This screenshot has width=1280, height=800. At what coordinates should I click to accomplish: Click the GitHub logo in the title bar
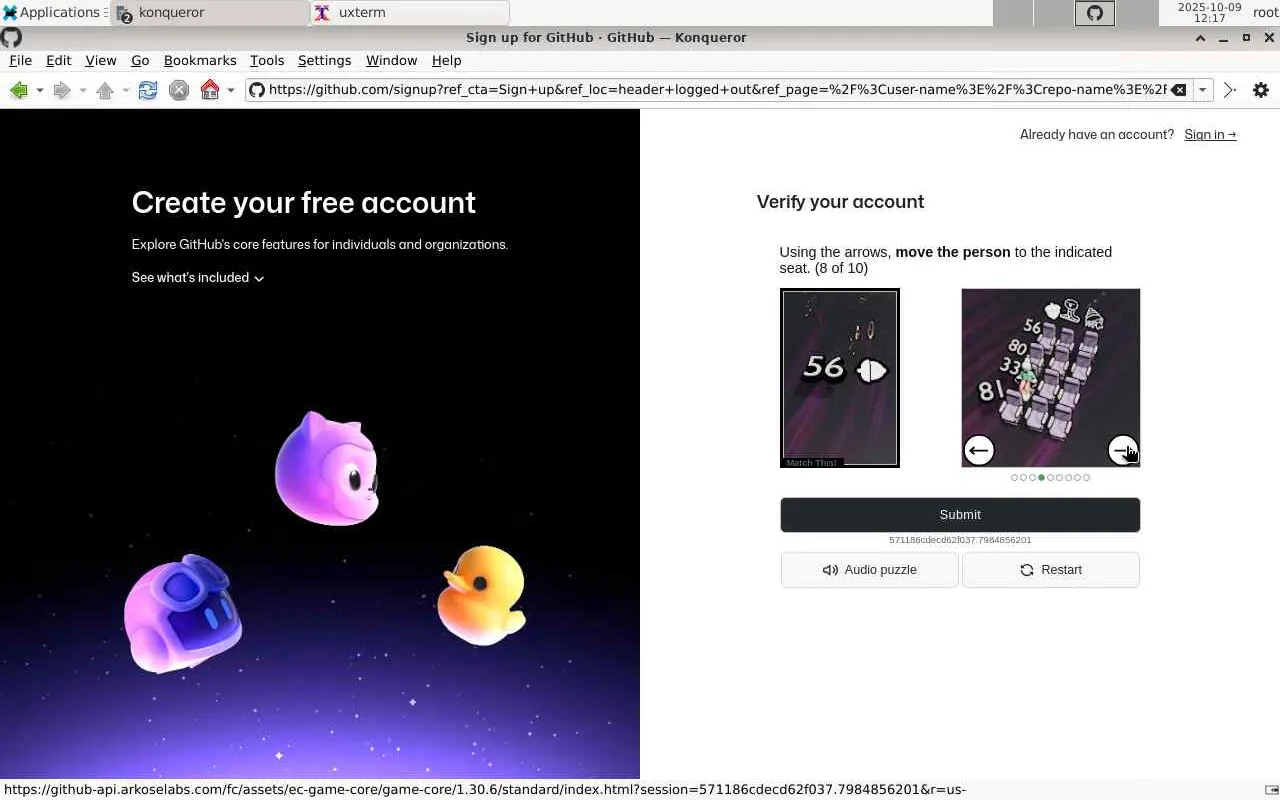click(x=11, y=37)
